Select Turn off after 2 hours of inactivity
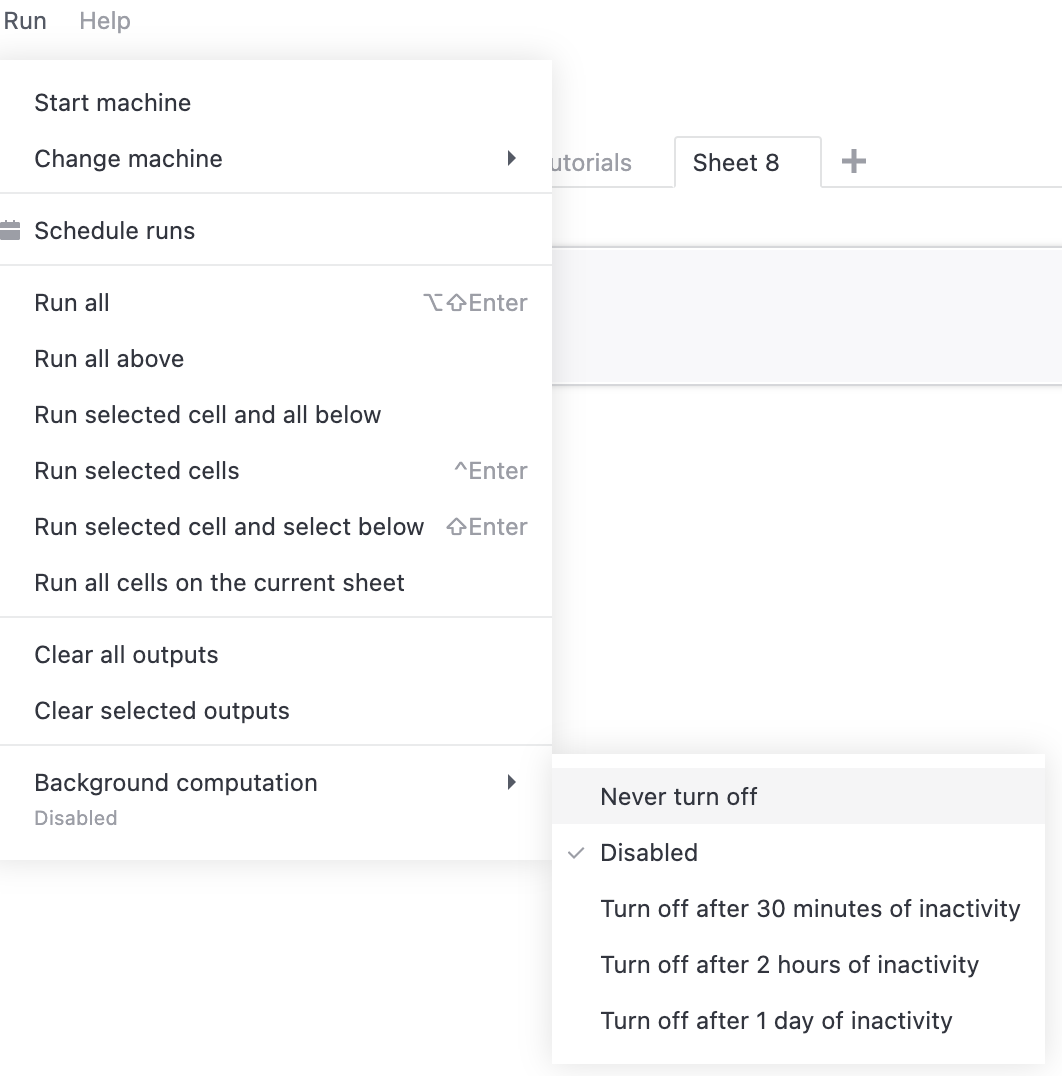 pos(789,965)
